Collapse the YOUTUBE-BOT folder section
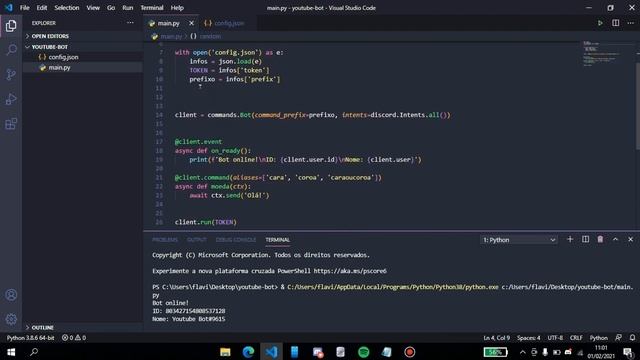 click(x=49, y=47)
